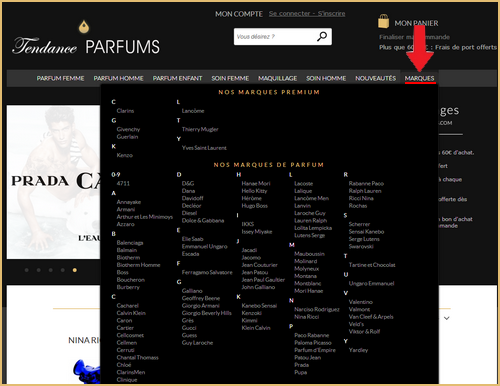The image size is (500, 386).
Task: Choose the Azzaro brand link
Action: [x=125, y=224]
